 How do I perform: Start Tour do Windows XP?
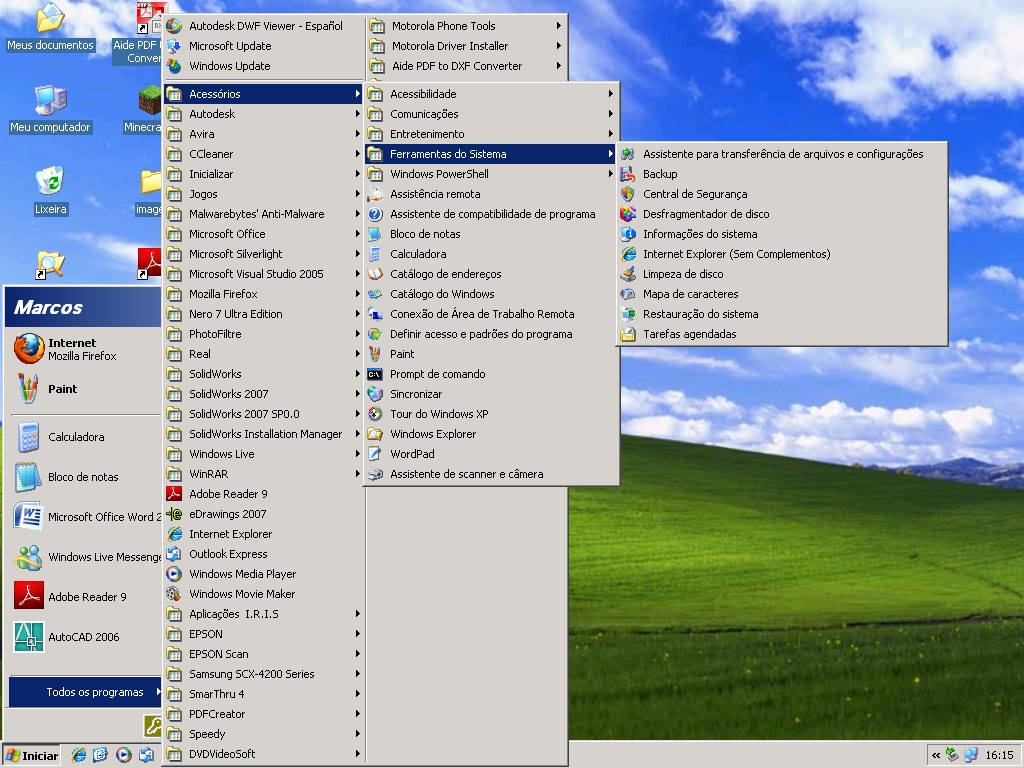click(x=491, y=414)
